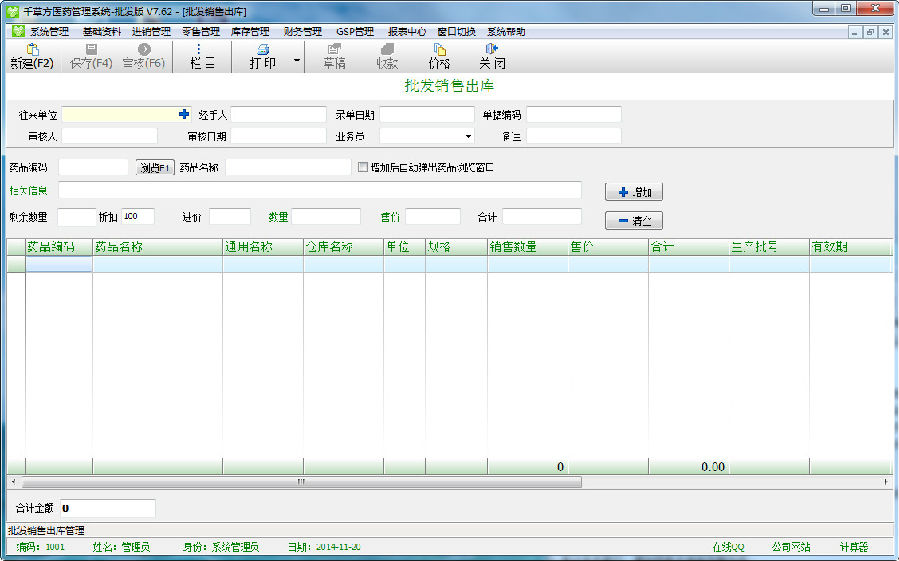899x561 pixels.
Task: Click the 规格 grid column header
Action: click(456, 247)
